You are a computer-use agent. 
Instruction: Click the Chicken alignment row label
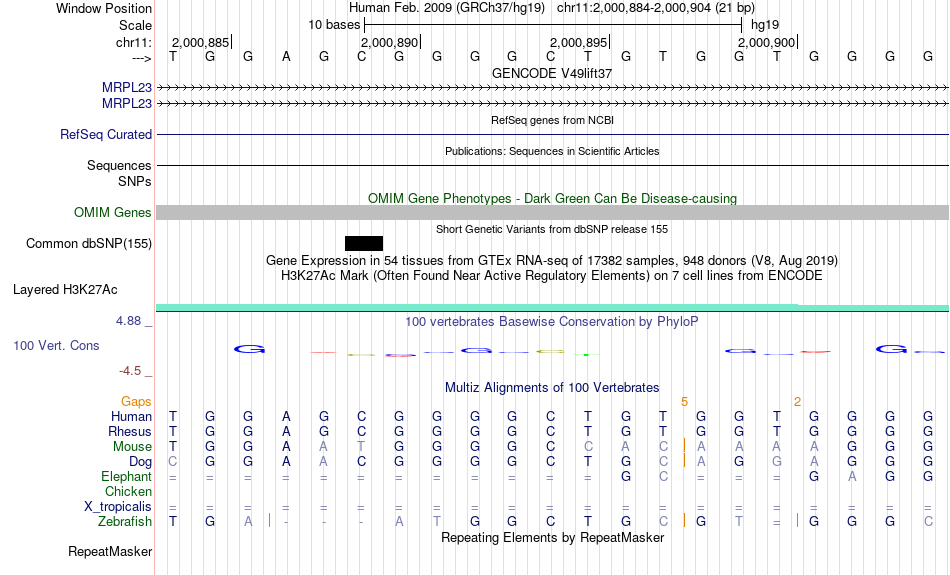click(128, 491)
